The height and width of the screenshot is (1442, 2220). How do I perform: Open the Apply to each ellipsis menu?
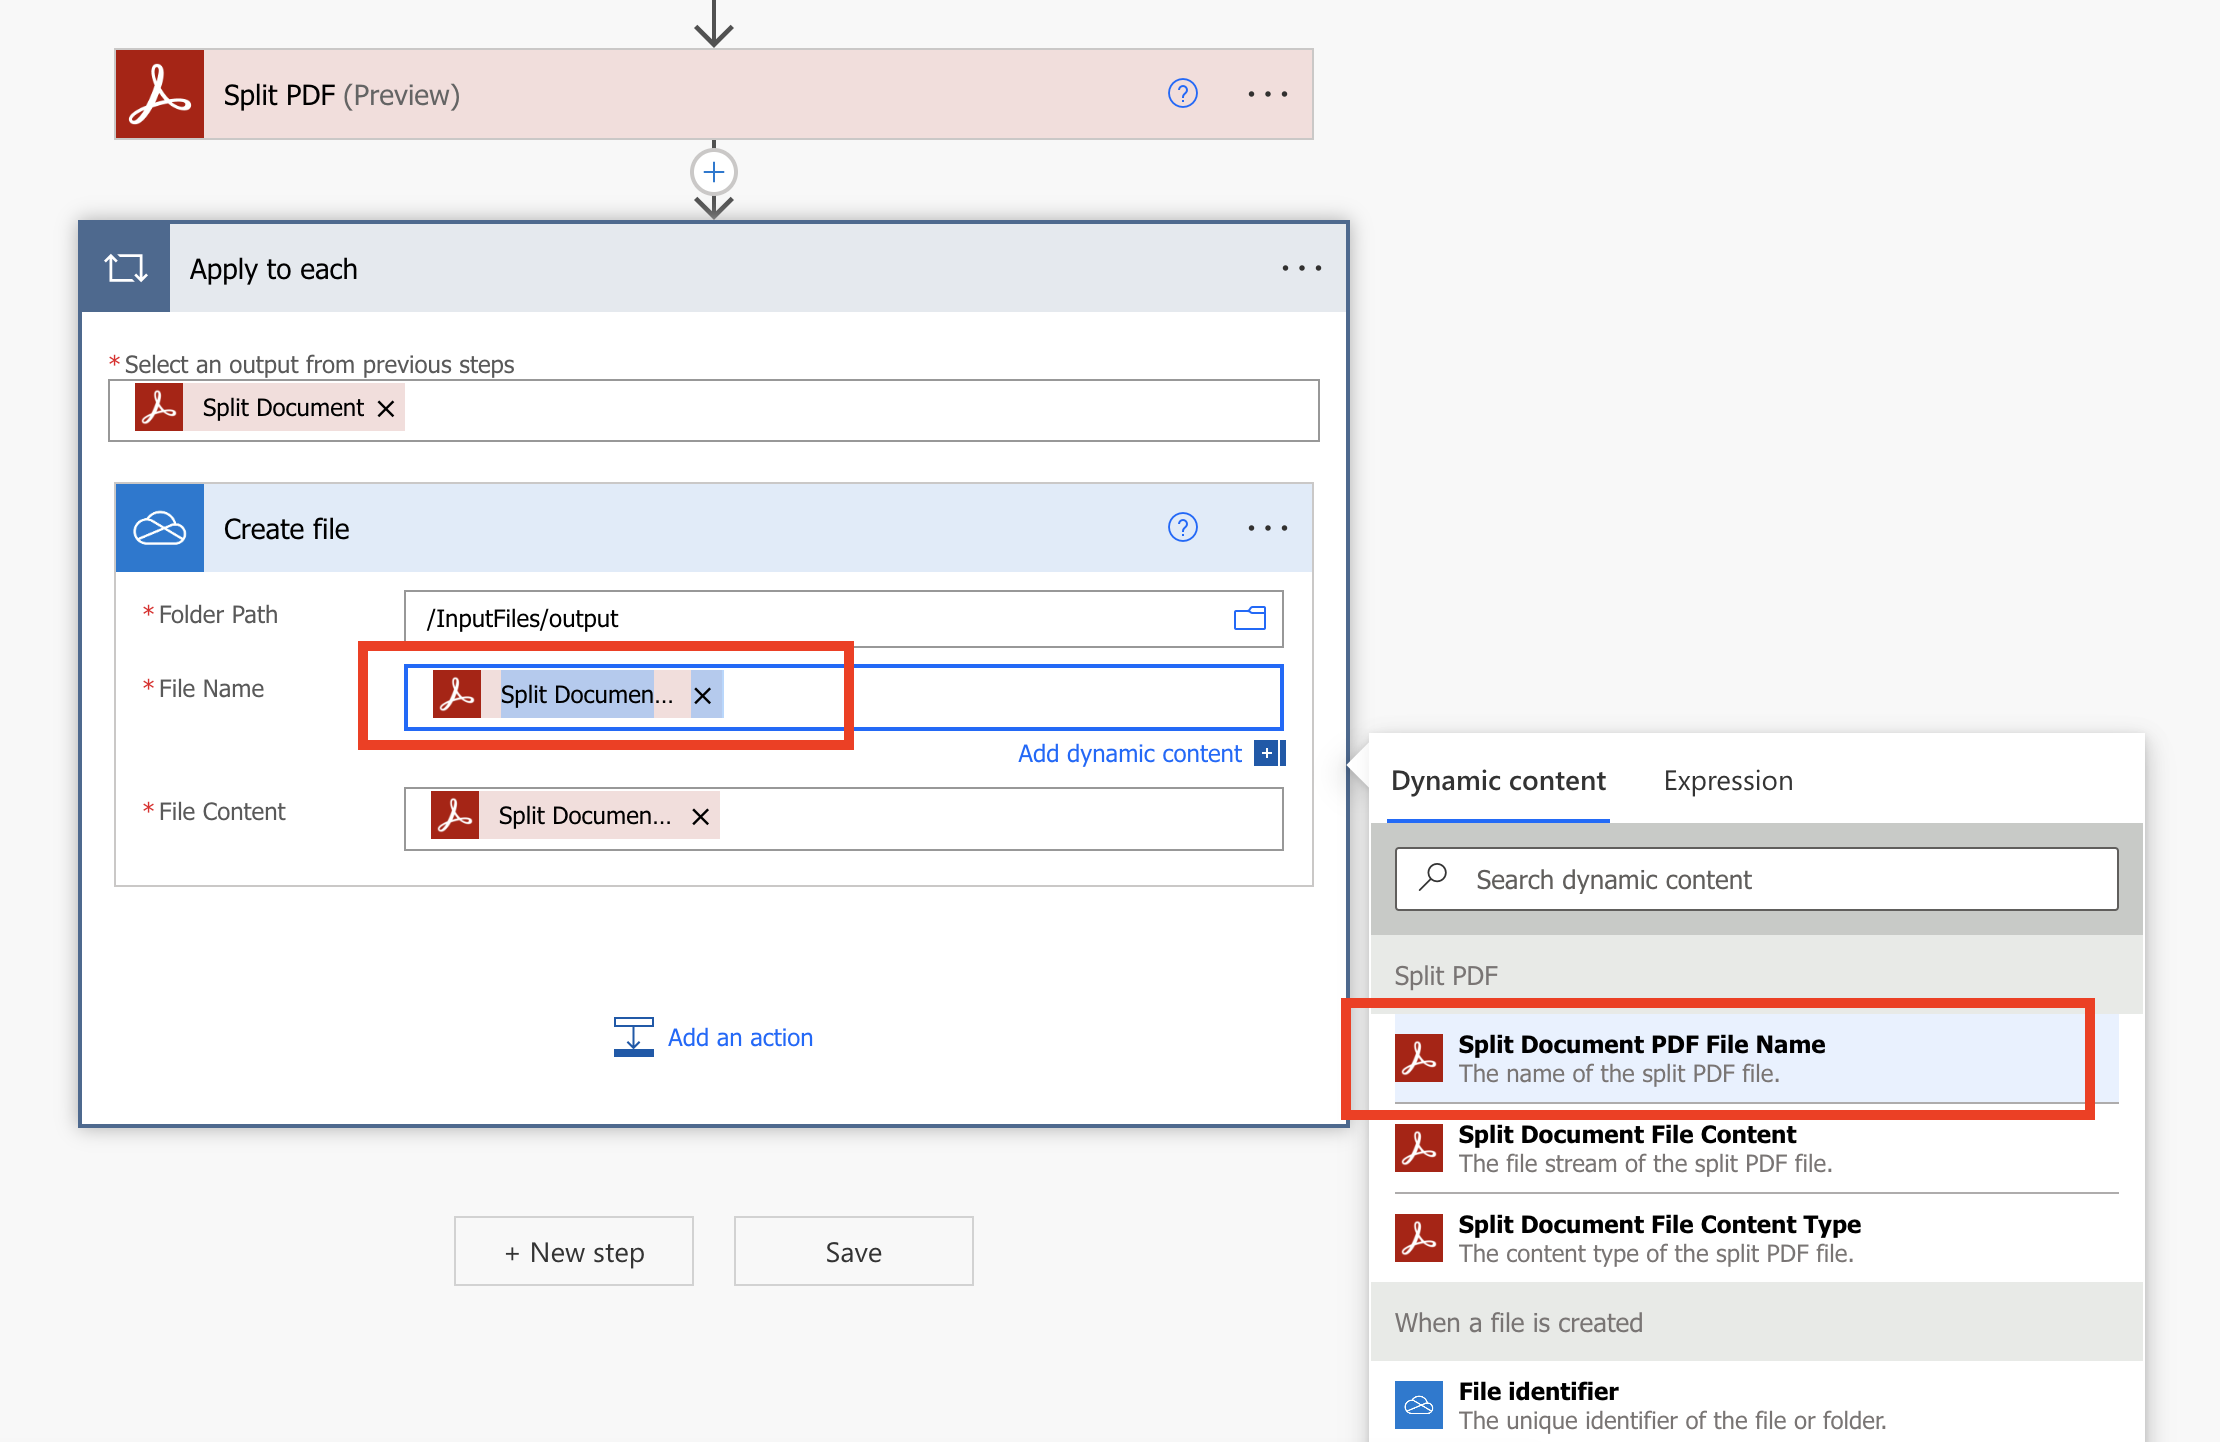[x=1300, y=267]
